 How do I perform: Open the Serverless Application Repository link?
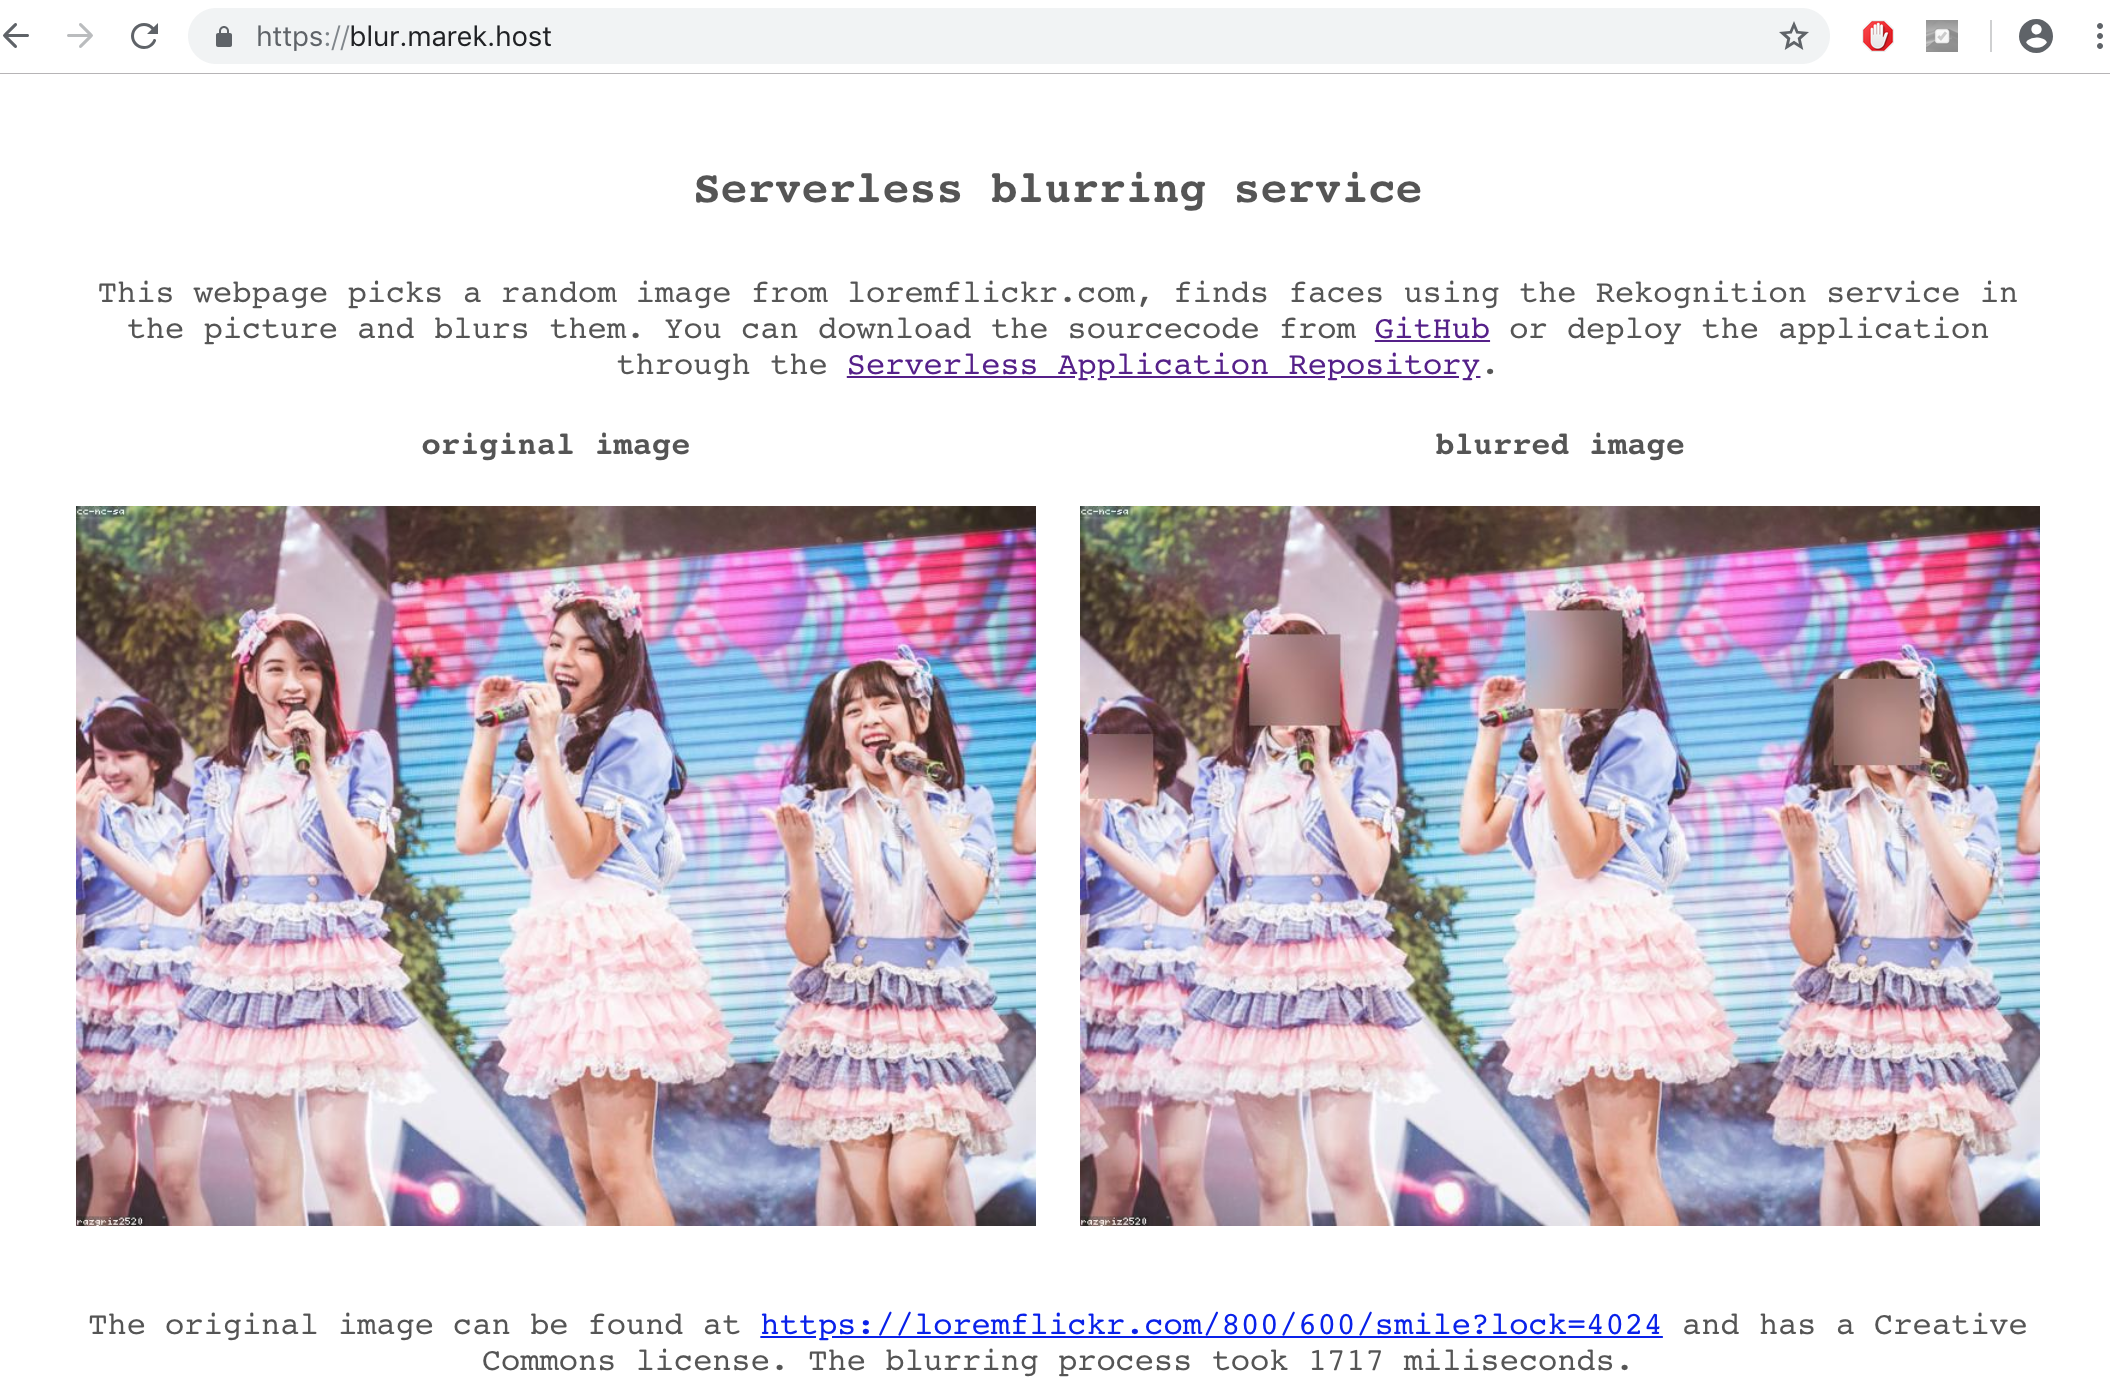pyautogui.click(x=1162, y=365)
